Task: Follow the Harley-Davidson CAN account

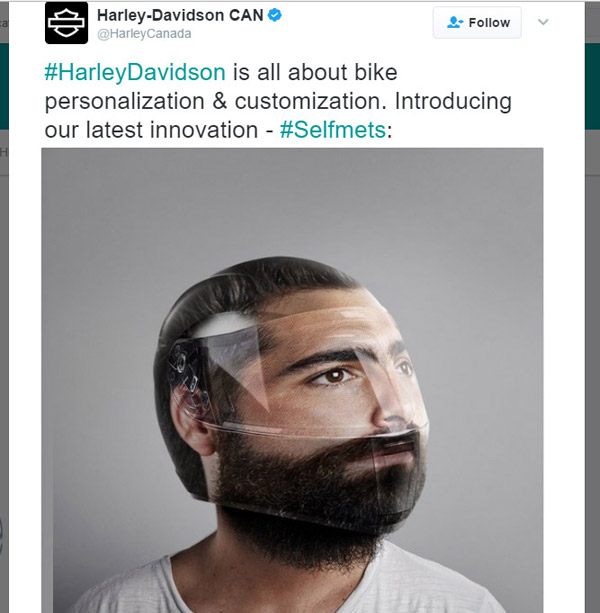Action: pos(477,22)
